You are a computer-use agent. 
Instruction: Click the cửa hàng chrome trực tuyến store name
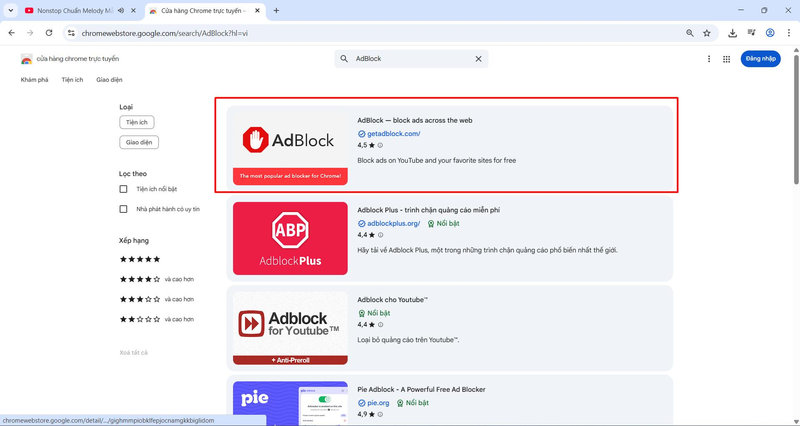pyautogui.click(x=78, y=59)
